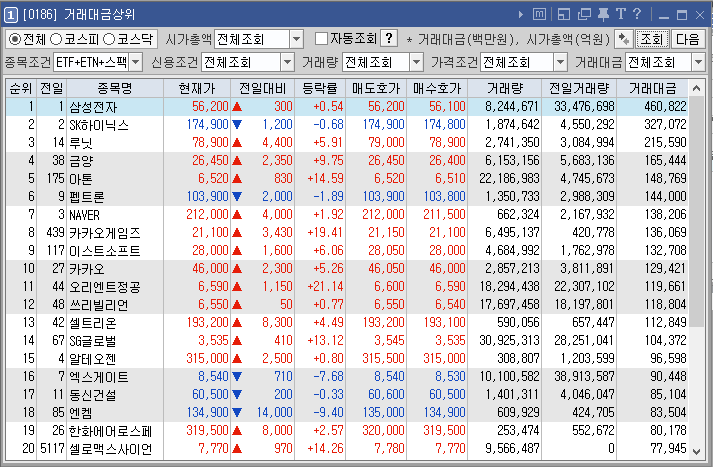Select the 쓰리빌리언 stock name
The image size is (713, 467).
click(98, 305)
